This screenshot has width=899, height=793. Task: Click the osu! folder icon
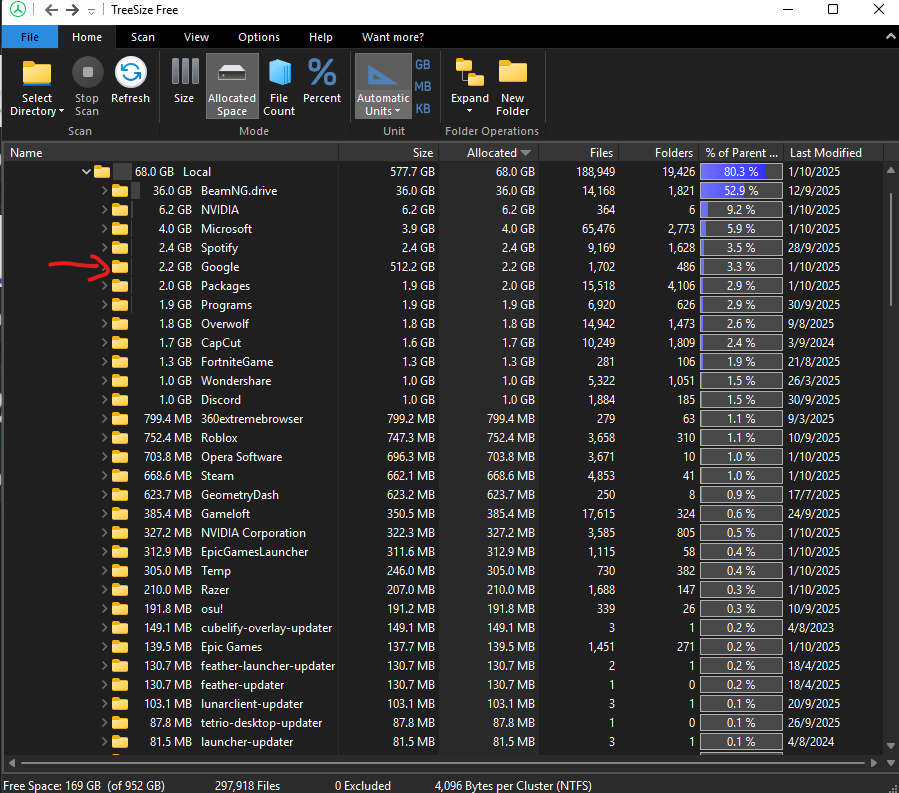120,608
